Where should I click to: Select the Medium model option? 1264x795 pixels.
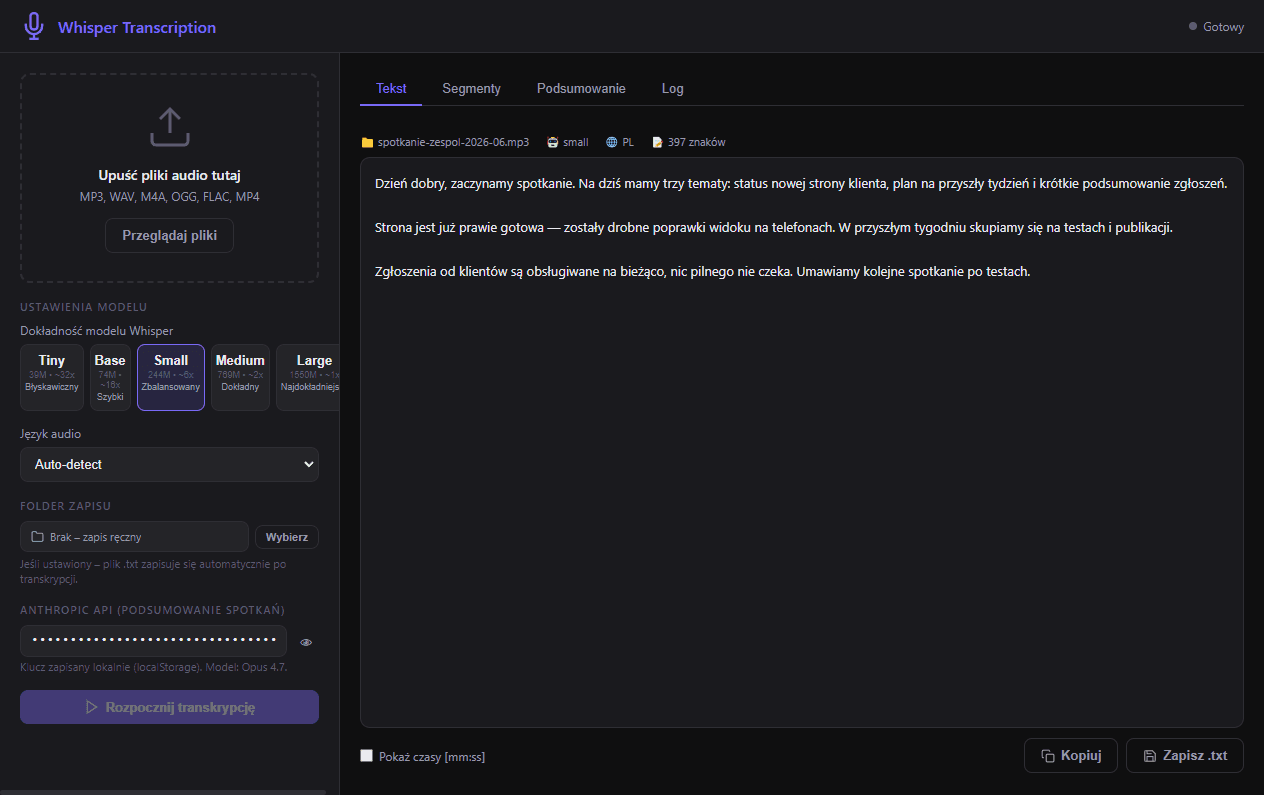pyautogui.click(x=240, y=378)
